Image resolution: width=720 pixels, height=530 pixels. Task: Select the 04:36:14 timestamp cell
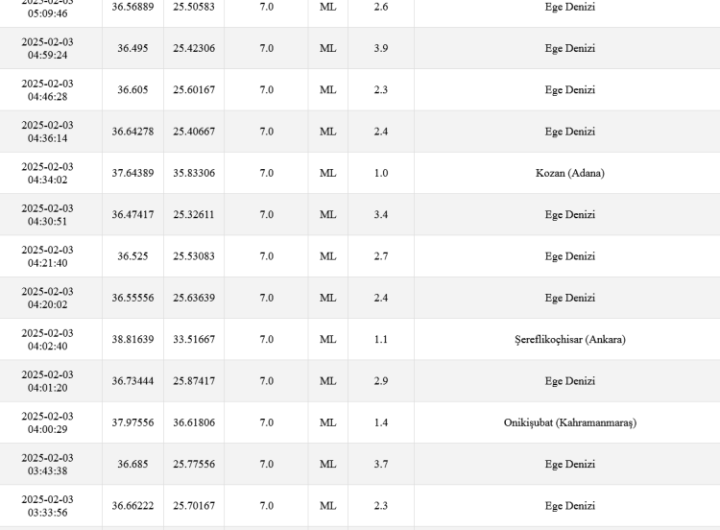click(48, 132)
